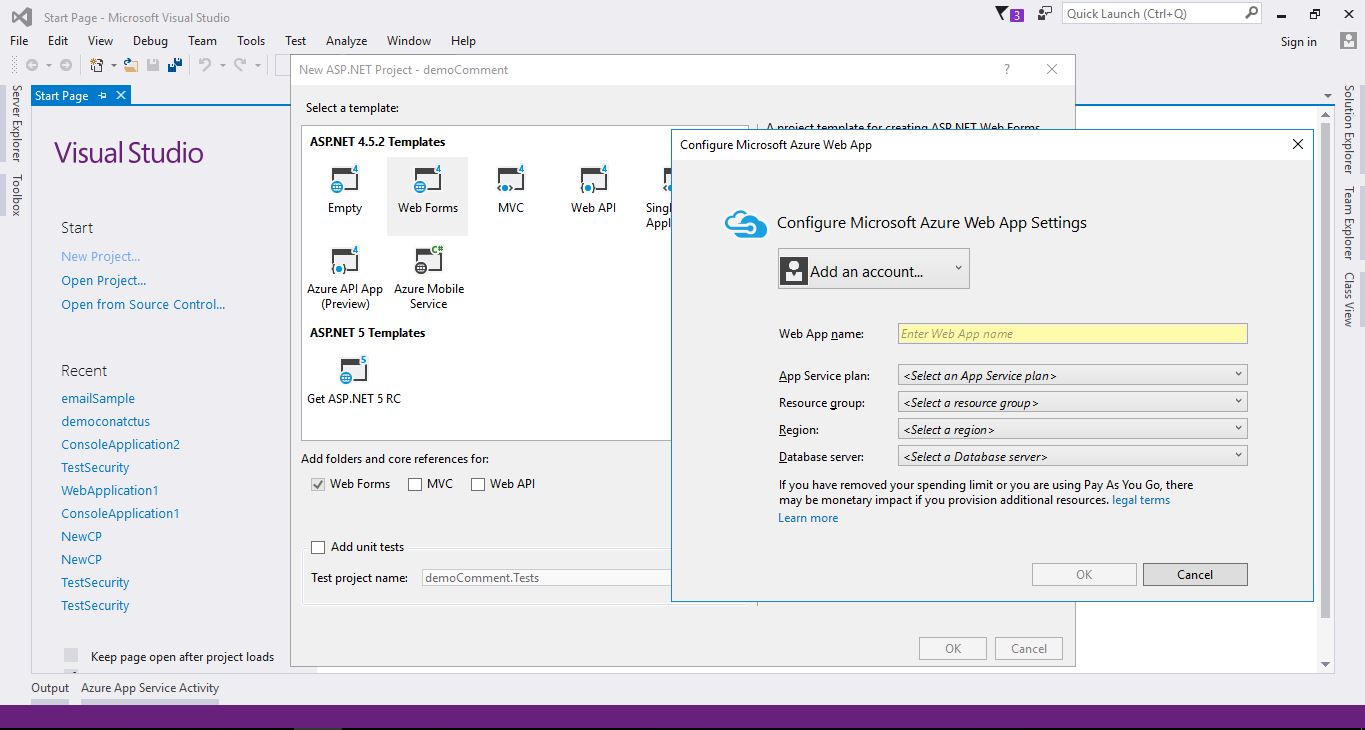The width and height of the screenshot is (1365, 730).
Task: Click the New Project toolbar icon
Action: 97,65
